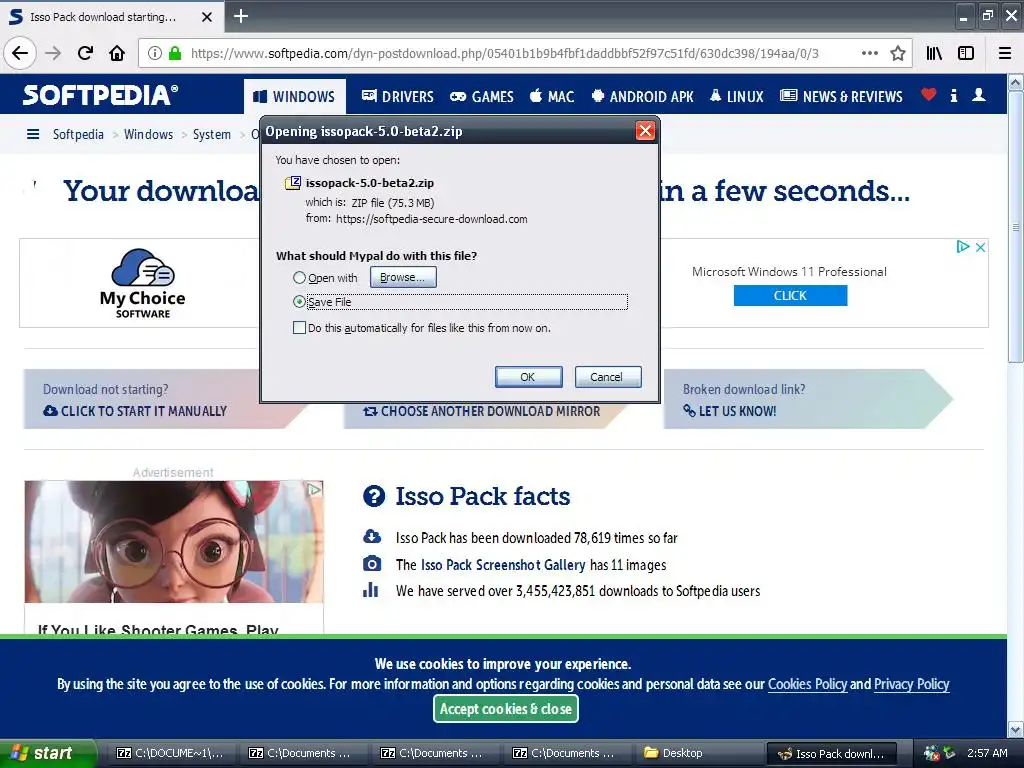The width and height of the screenshot is (1024, 768).
Task: Click the green padlock security icon
Action: (x=175, y=53)
